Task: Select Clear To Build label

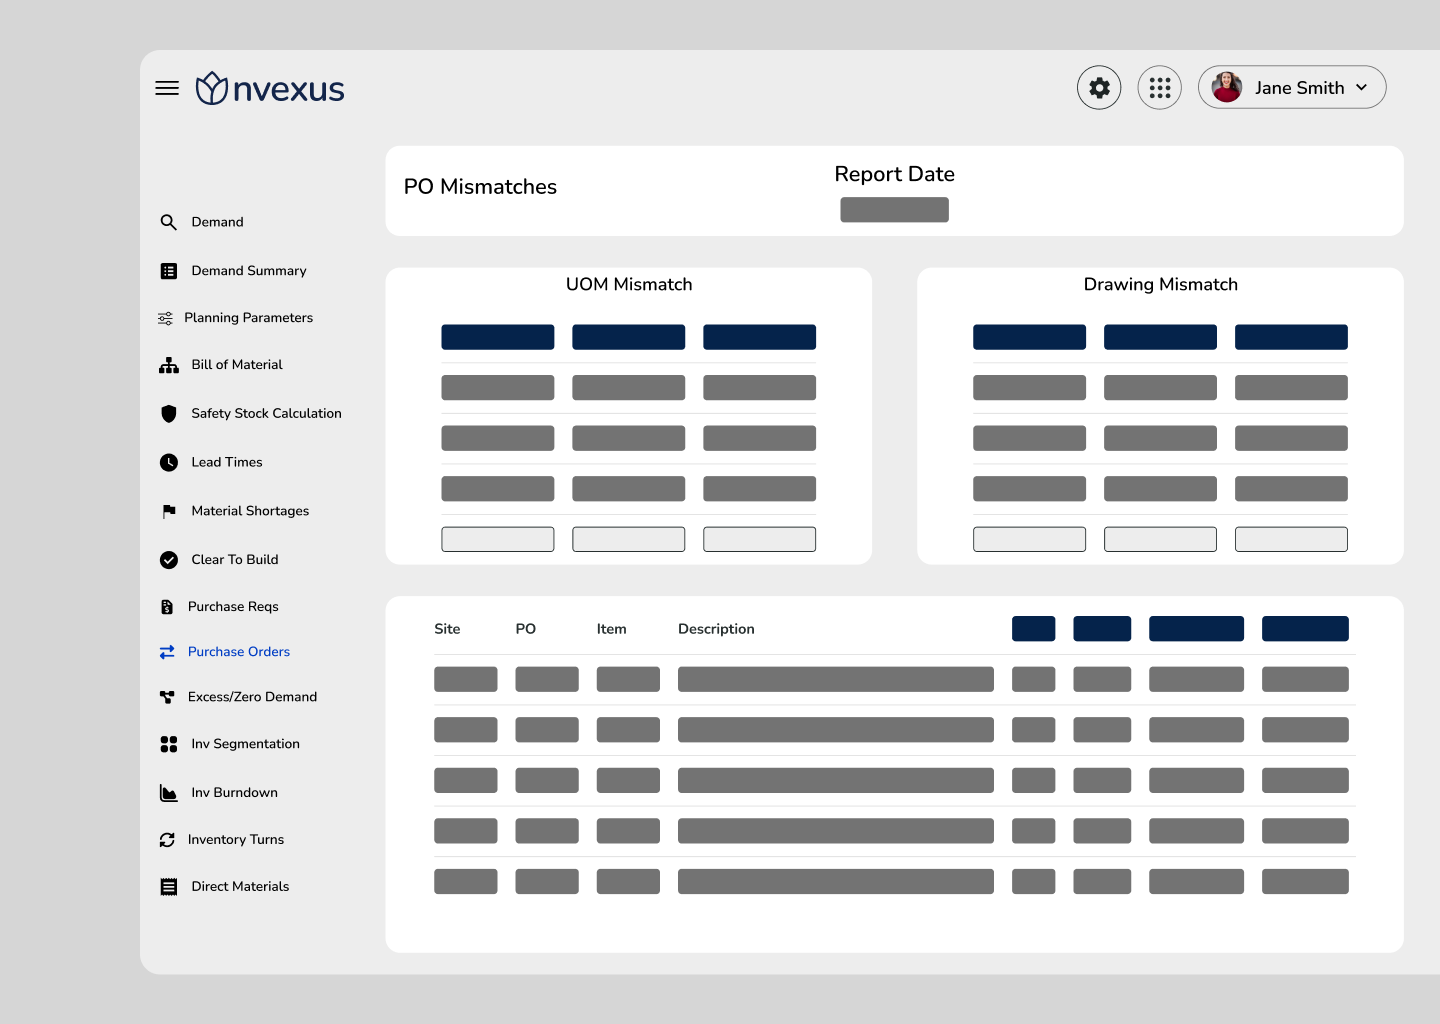Action: [x=235, y=560]
